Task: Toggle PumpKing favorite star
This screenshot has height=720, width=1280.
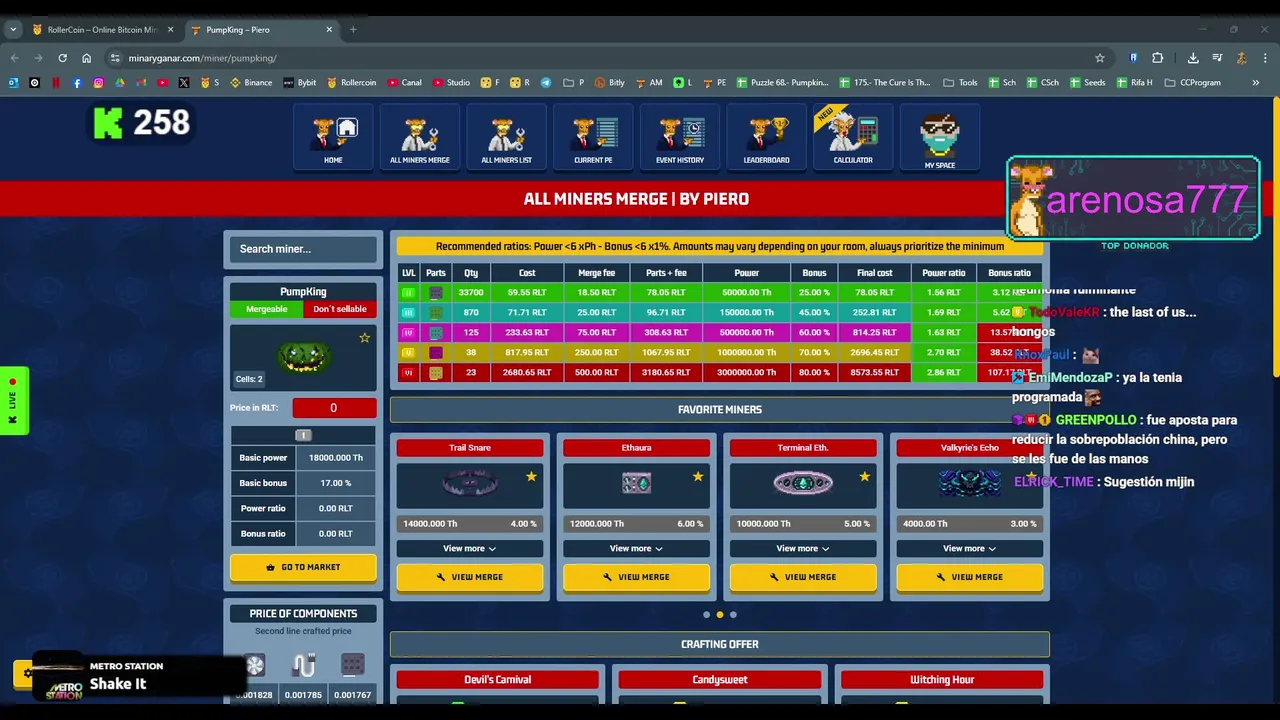Action: pos(364,338)
